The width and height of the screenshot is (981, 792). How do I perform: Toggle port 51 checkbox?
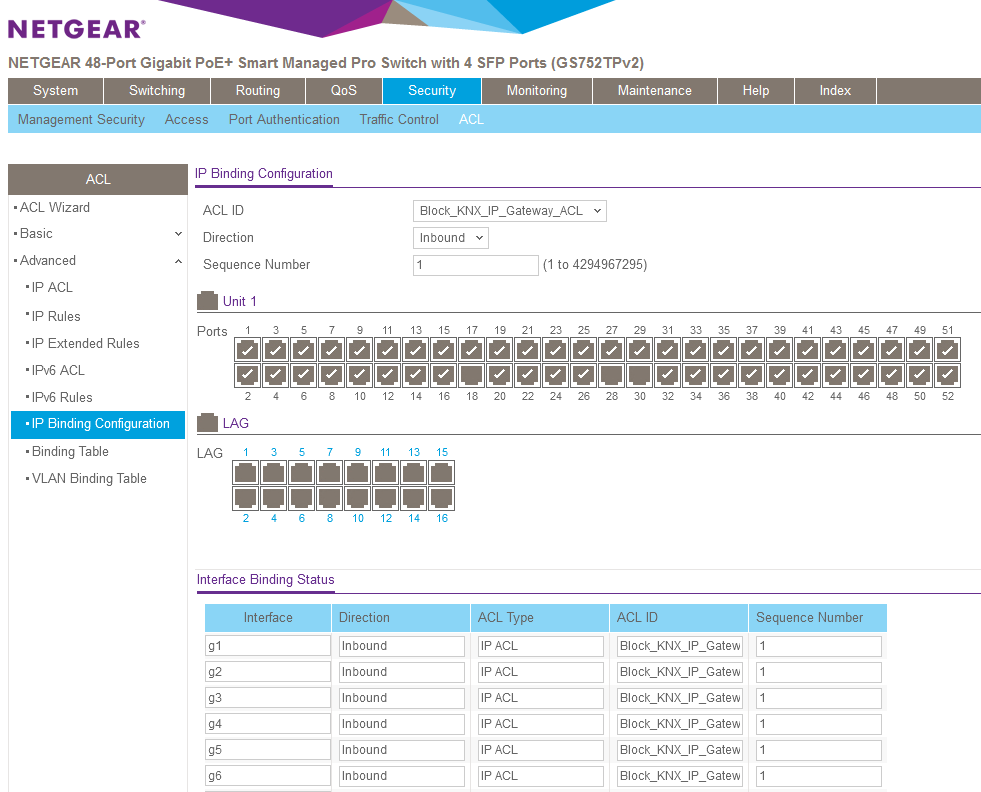(948, 350)
